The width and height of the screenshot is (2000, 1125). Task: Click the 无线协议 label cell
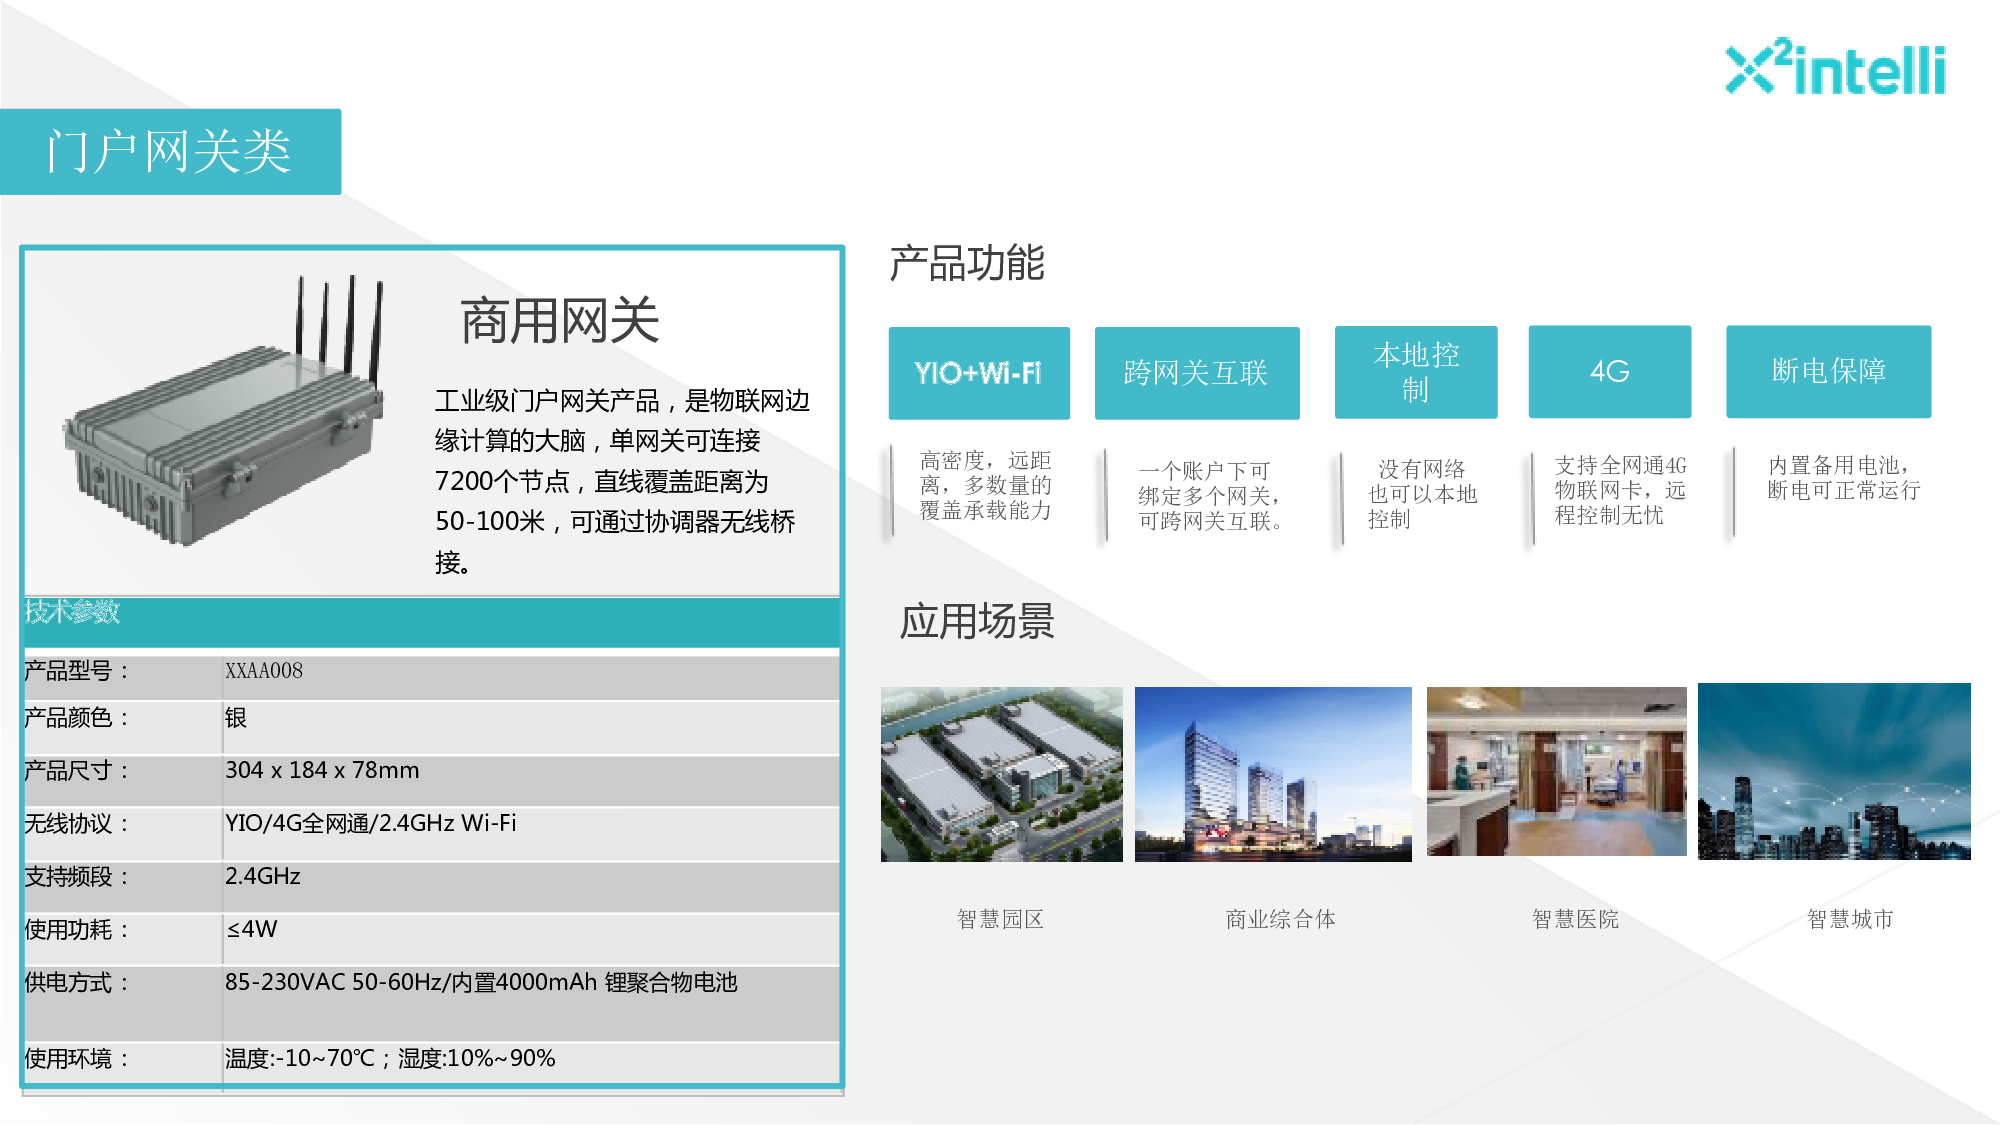(x=122, y=834)
